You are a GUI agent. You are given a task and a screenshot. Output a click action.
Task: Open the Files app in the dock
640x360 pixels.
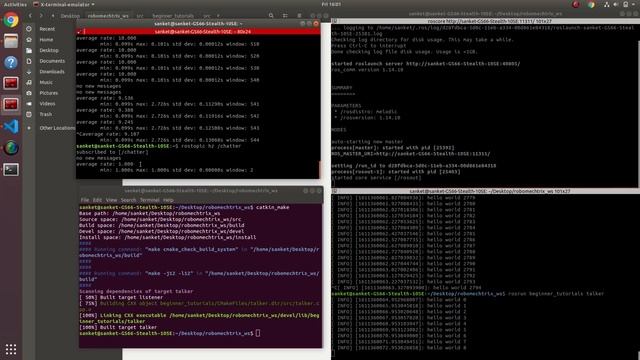[x=11, y=41]
